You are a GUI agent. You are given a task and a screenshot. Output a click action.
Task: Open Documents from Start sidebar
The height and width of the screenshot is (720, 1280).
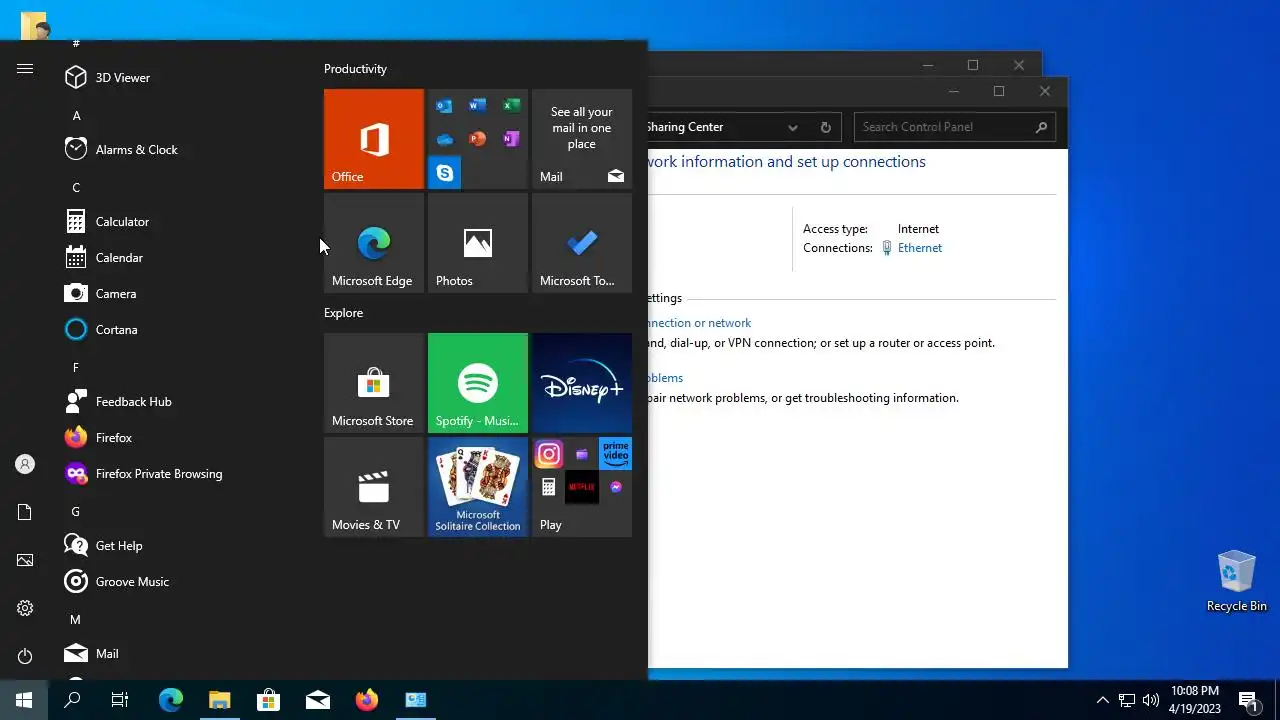pyautogui.click(x=25, y=512)
